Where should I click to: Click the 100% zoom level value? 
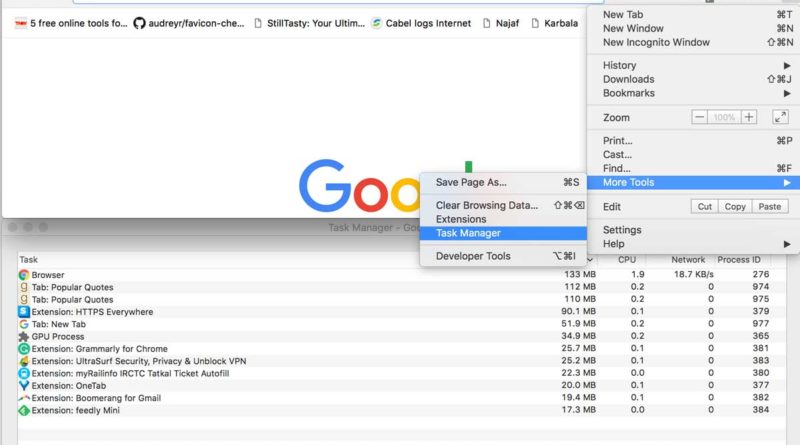724,117
